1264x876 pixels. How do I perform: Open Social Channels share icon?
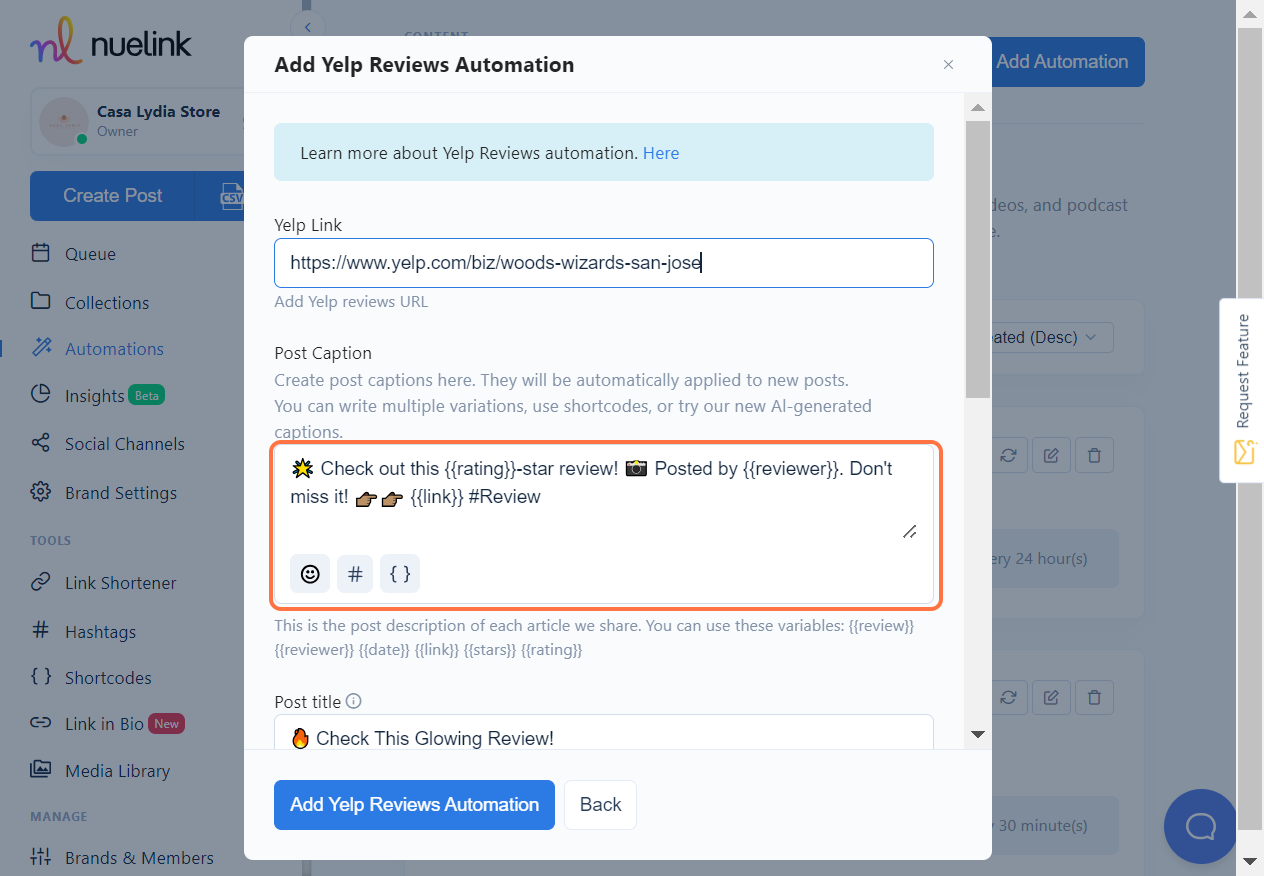pos(40,443)
